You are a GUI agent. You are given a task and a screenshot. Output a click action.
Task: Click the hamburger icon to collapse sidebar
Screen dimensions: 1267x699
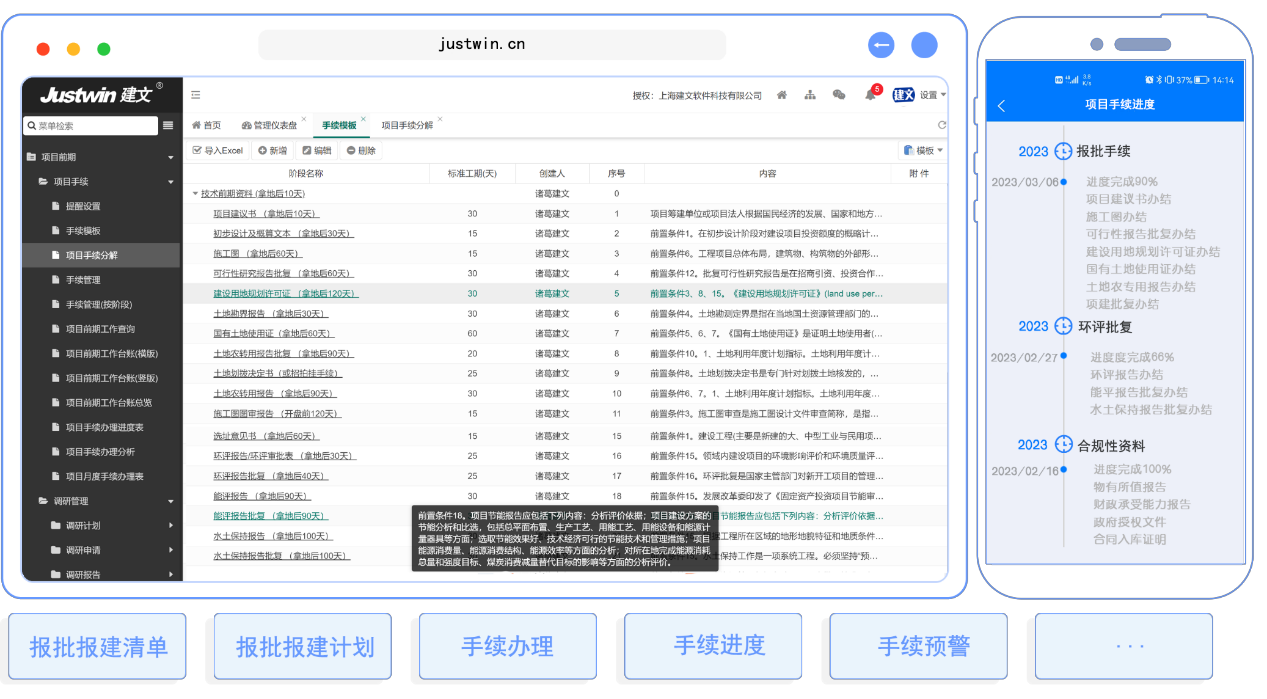(x=196, y=95)
